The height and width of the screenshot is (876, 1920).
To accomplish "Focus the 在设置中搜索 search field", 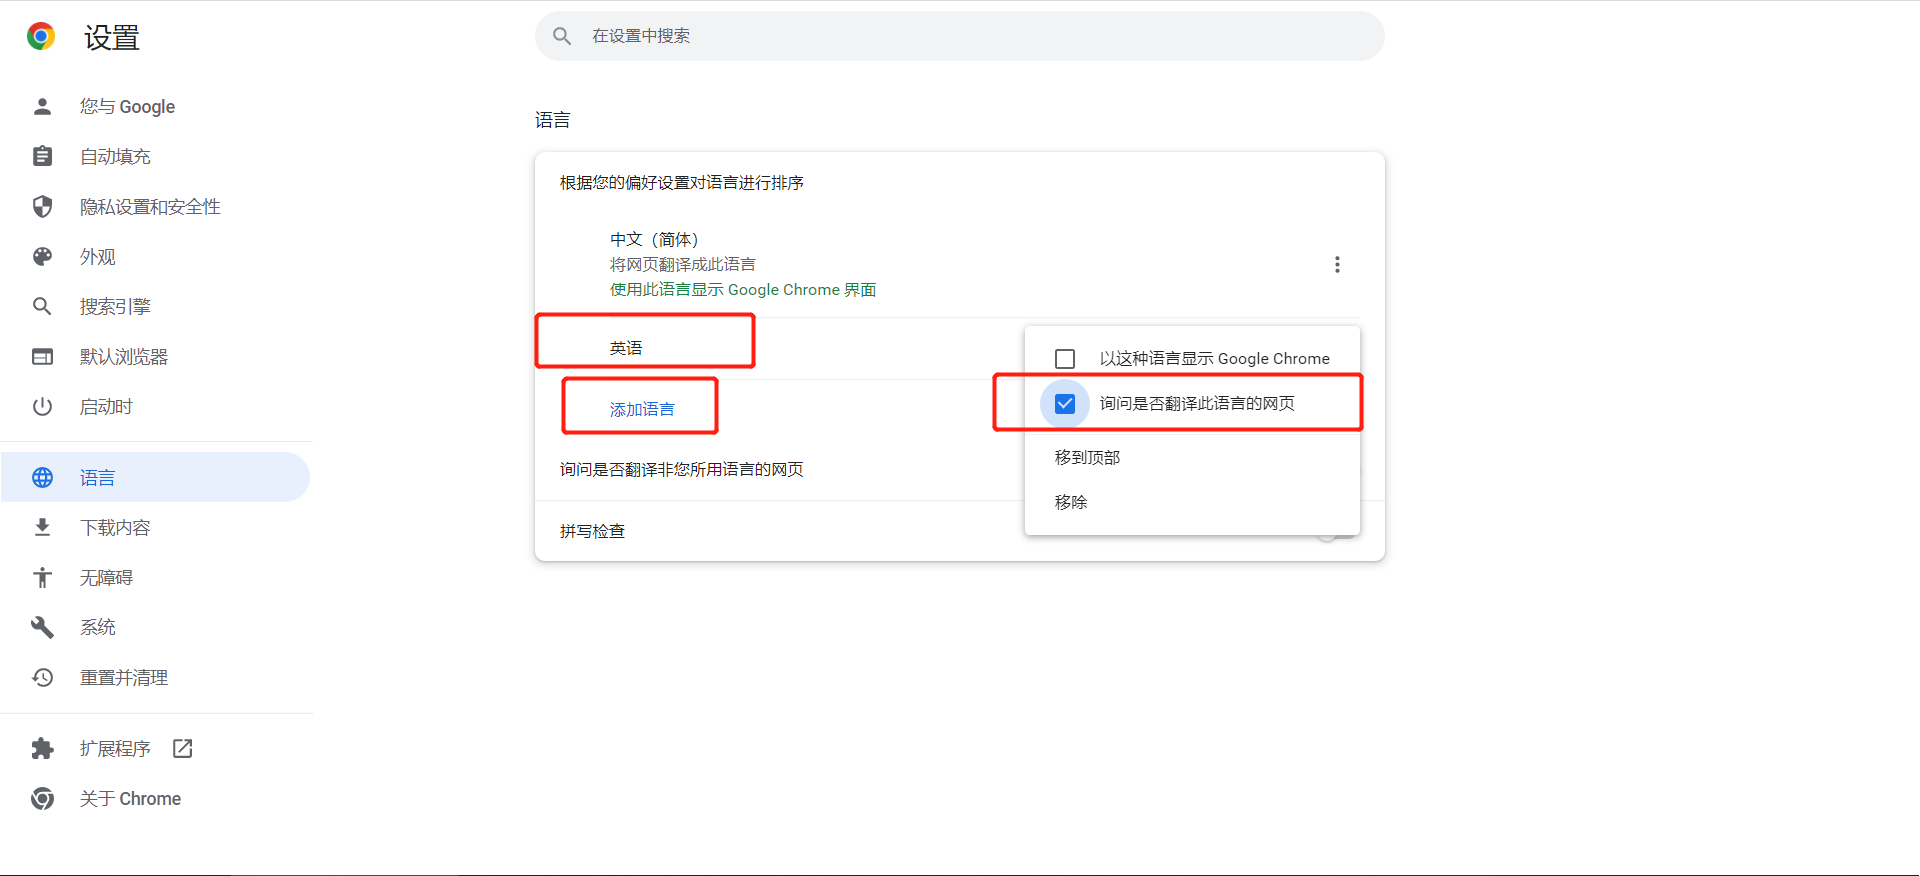I will click(960, 36).
